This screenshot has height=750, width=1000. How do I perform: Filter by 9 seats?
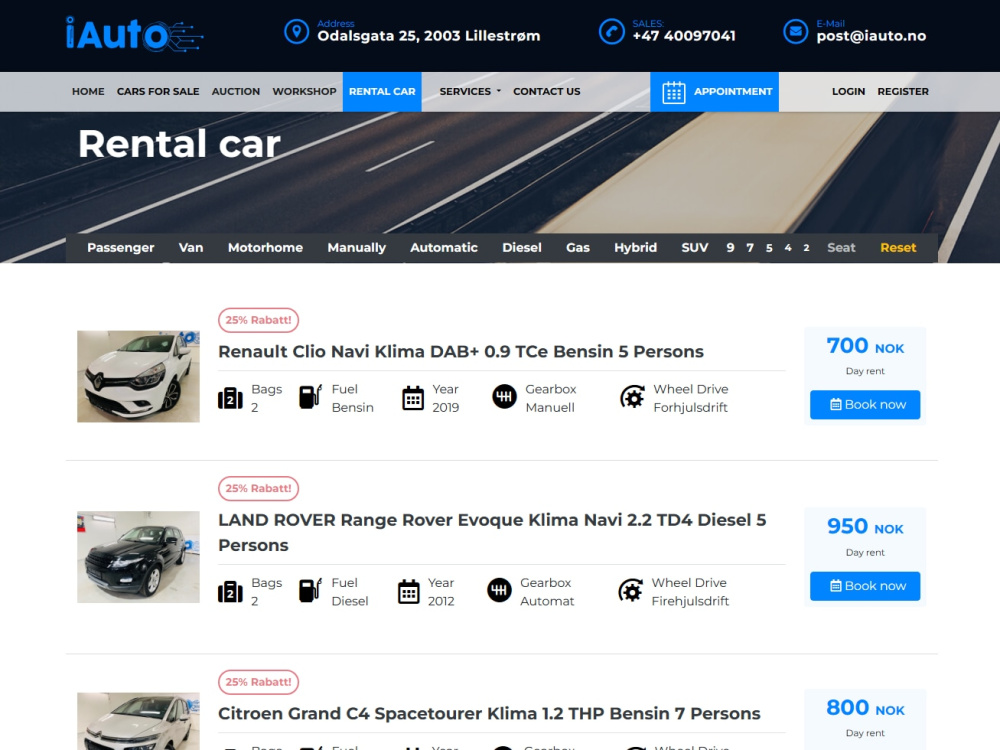[x=730, y=247]
